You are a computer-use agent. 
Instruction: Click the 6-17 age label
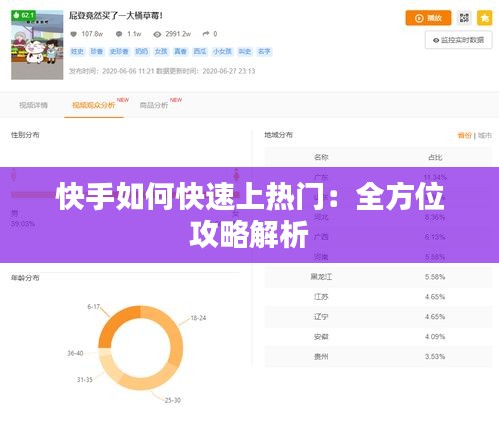click(93, 306)
